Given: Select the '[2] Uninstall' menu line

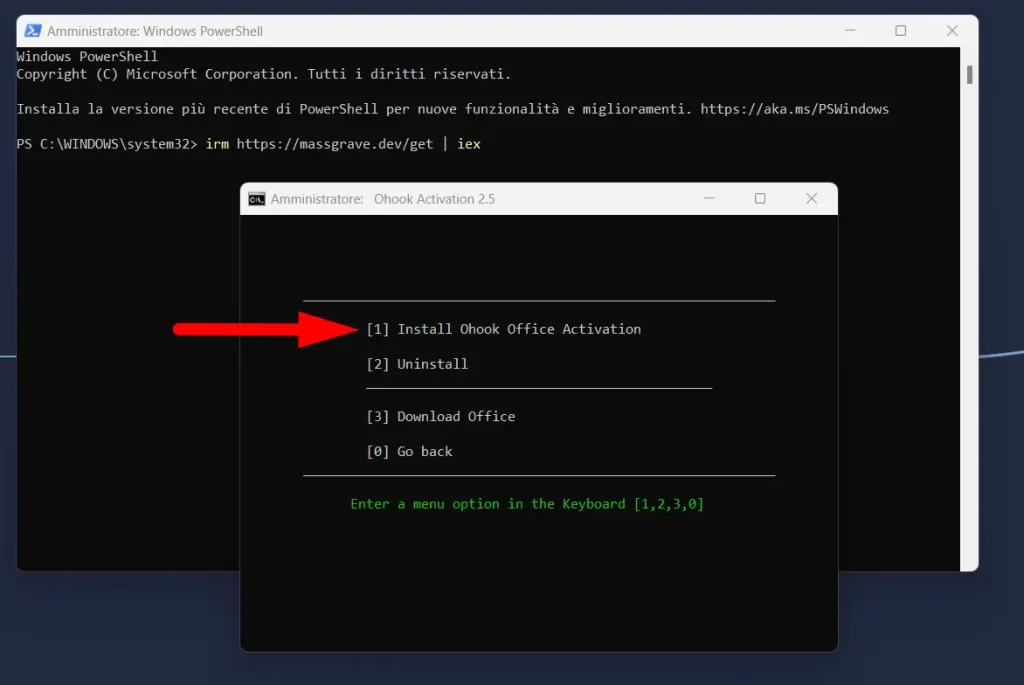Looking at the screenshot, I should [x=417, y=364].
